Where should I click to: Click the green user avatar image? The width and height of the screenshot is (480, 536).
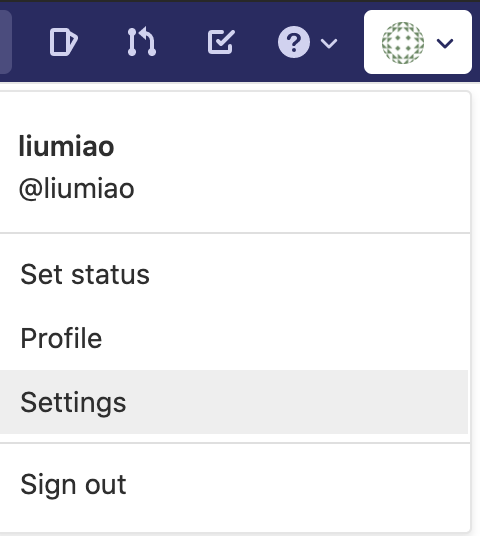(403, 43)
